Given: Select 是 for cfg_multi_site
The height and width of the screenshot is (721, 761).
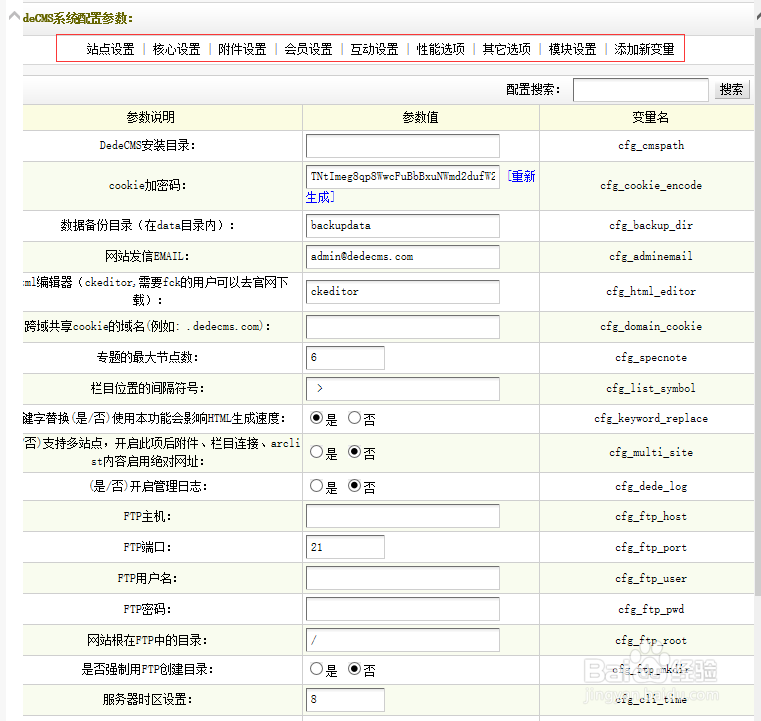Looking at the screenshot, I should coord(316,452).
